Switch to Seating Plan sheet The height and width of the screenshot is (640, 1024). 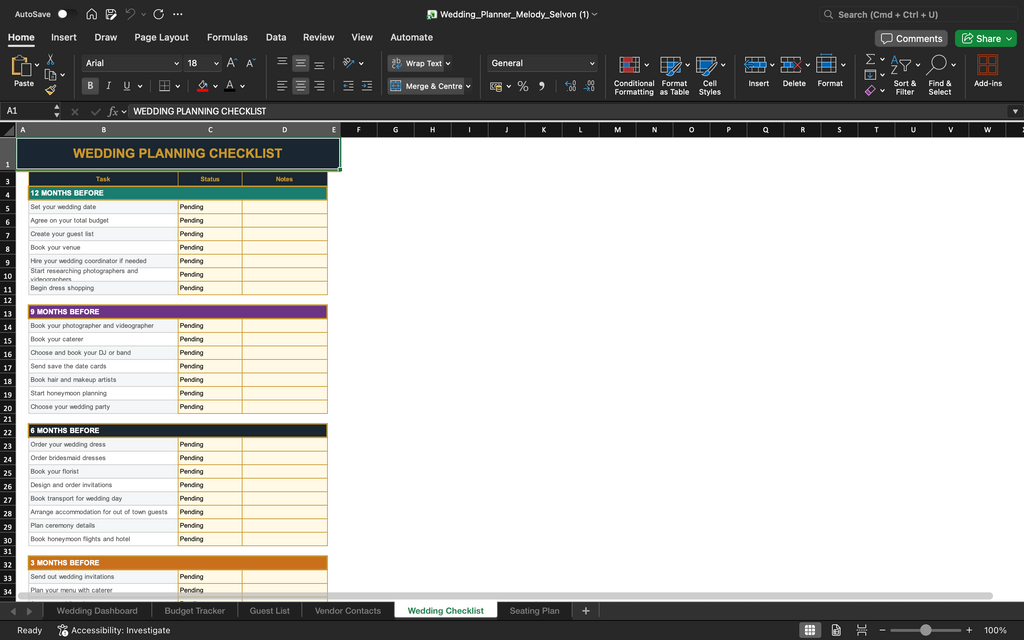pyautogui.click(x=534, y=611)
